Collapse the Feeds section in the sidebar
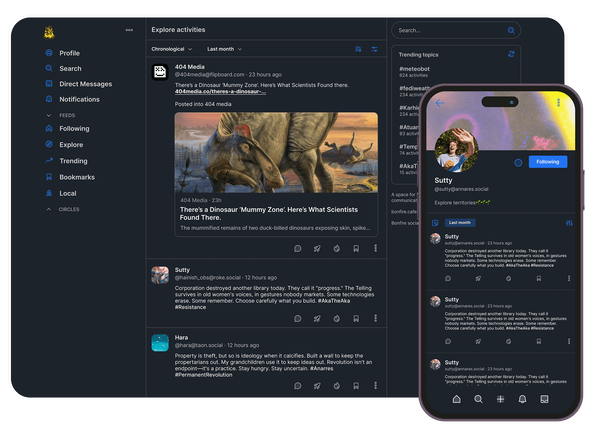This screenshot has width=600, height=429. pyautogui.click(x=50, y=115)
